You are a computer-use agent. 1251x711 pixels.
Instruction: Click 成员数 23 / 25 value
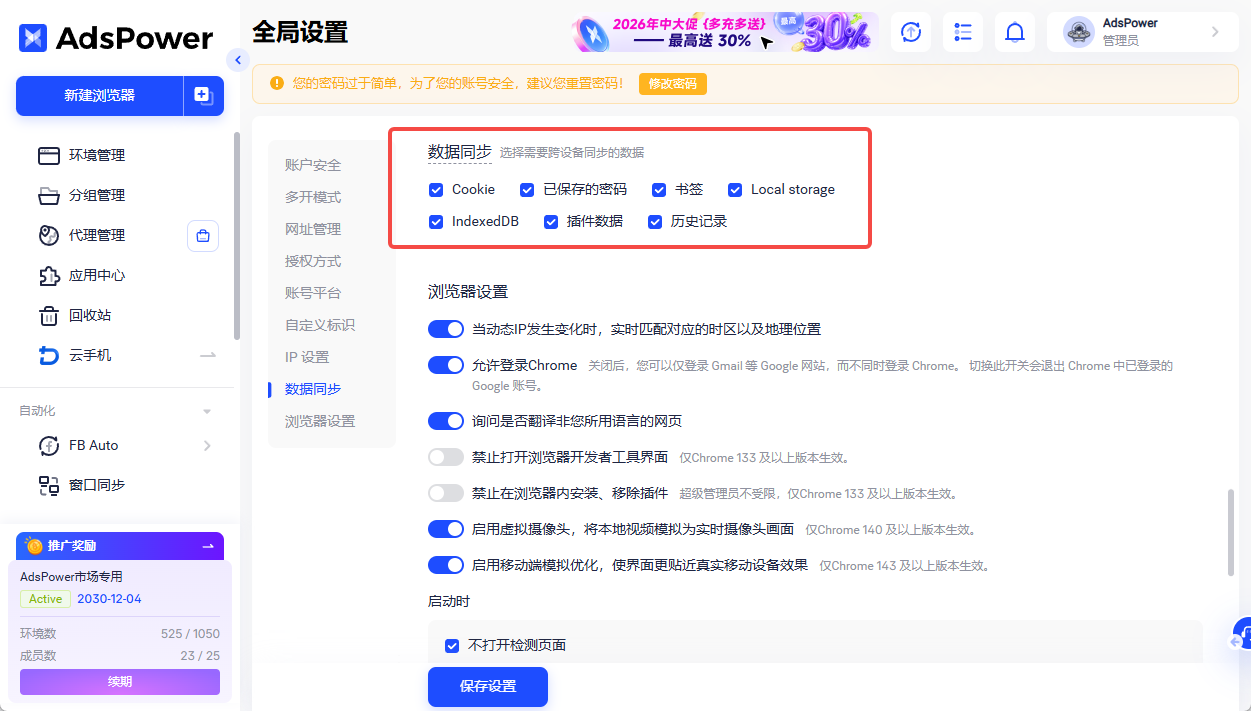pos(200,656)
